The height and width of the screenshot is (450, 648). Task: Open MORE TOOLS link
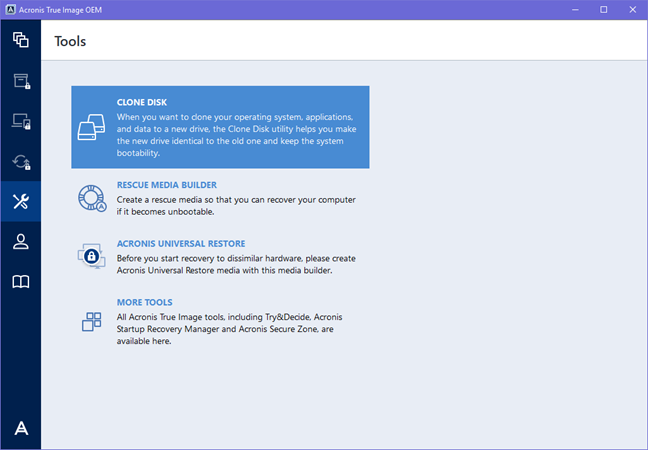(x=145, y=302)
